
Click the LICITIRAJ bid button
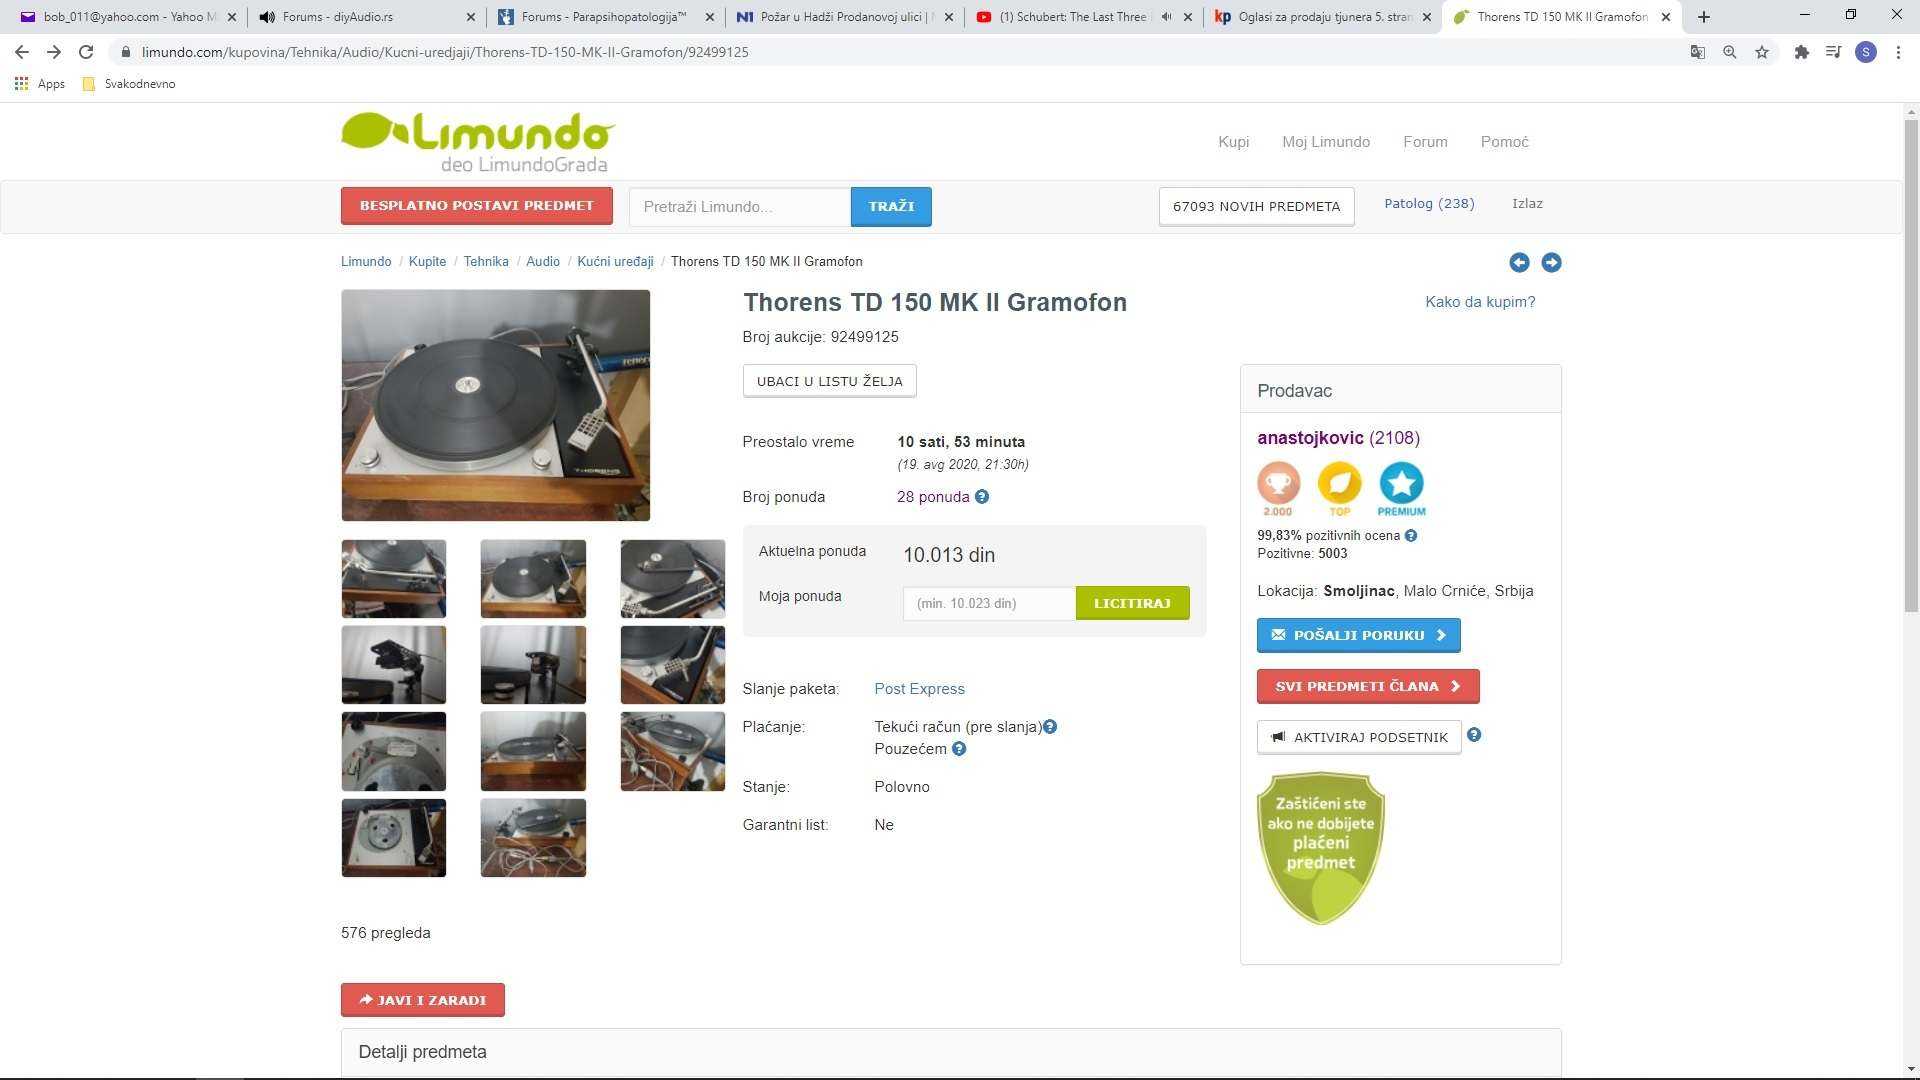point(1132,603)
